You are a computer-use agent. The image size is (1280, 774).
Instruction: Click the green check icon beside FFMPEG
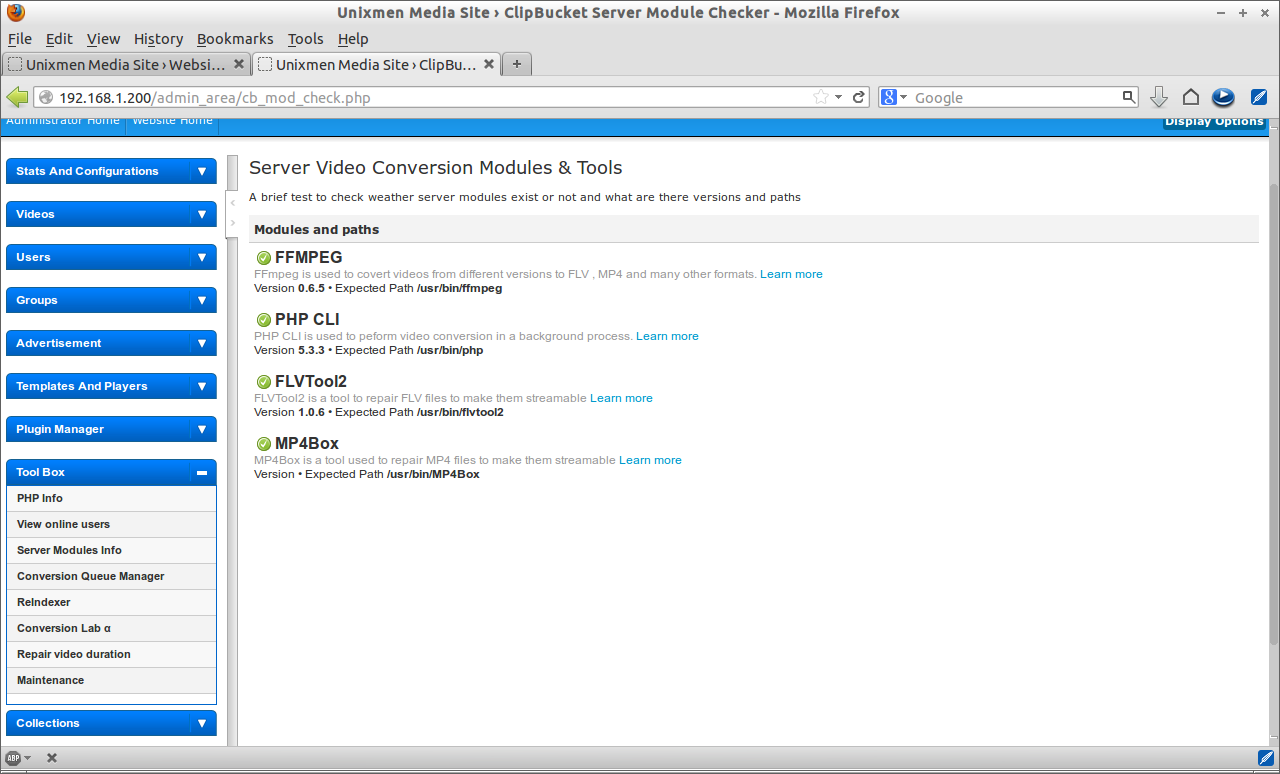click(x=264, y=258)
